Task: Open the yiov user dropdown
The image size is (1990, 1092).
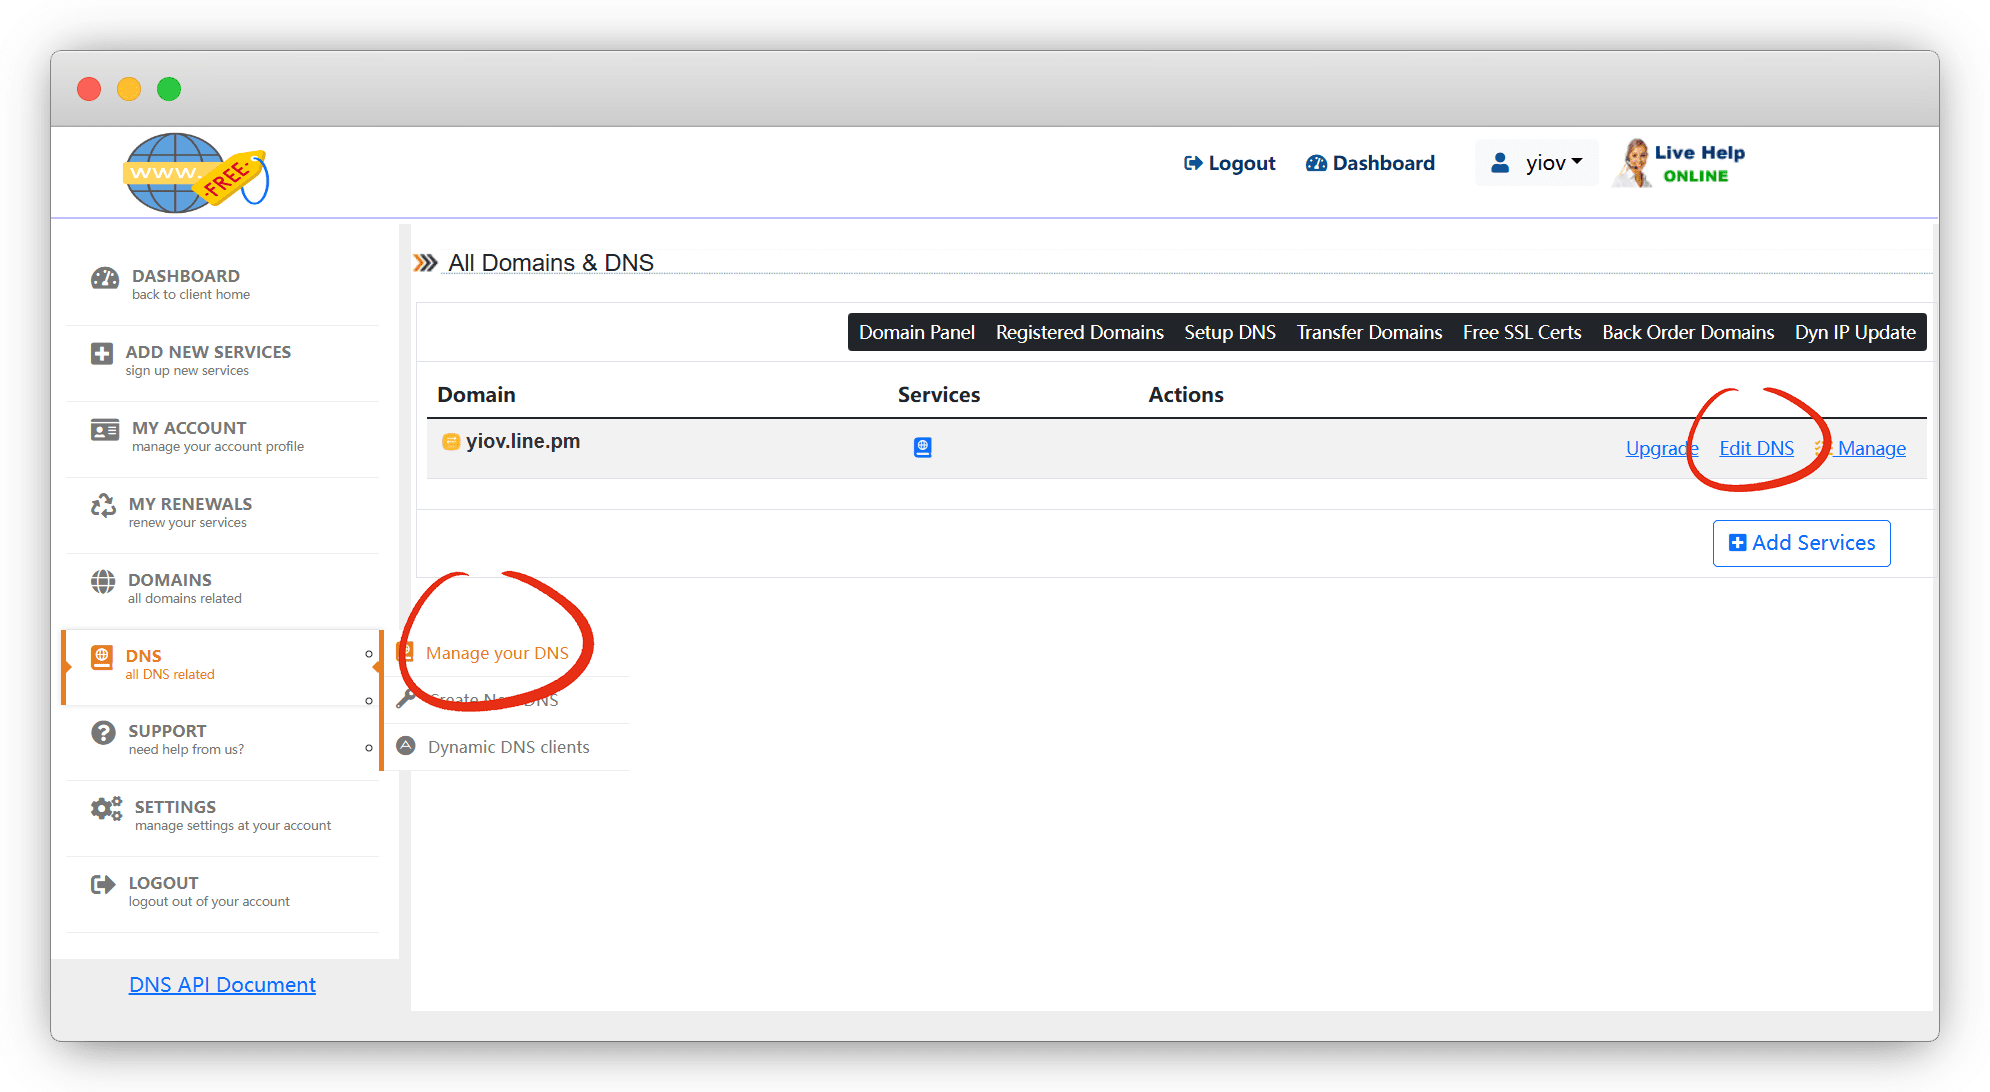Action: 1537,163
